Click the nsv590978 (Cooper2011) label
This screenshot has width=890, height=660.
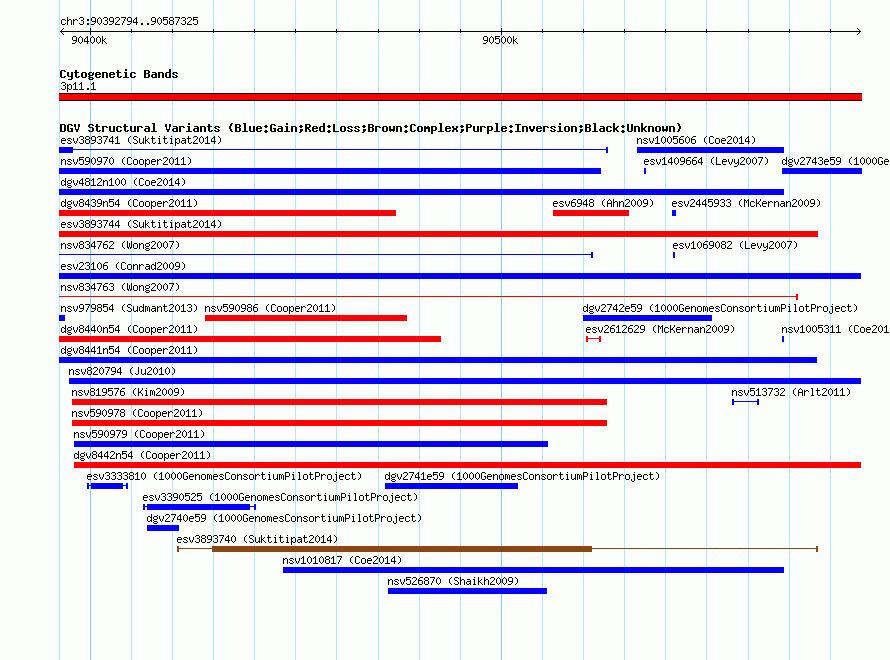click(x=137, y=413)
